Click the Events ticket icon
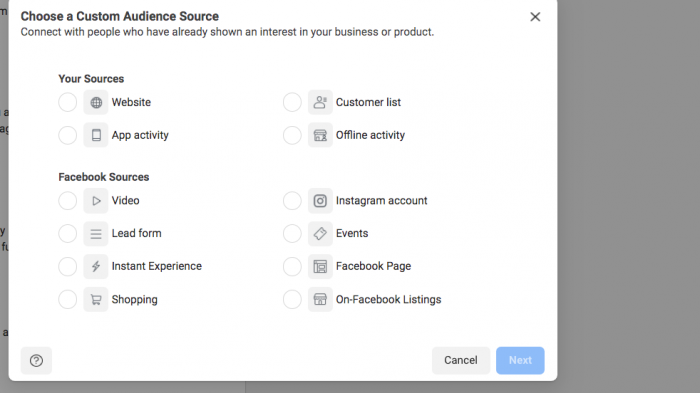This screenshot has width=700, height=393. click(x=320, y=233)
